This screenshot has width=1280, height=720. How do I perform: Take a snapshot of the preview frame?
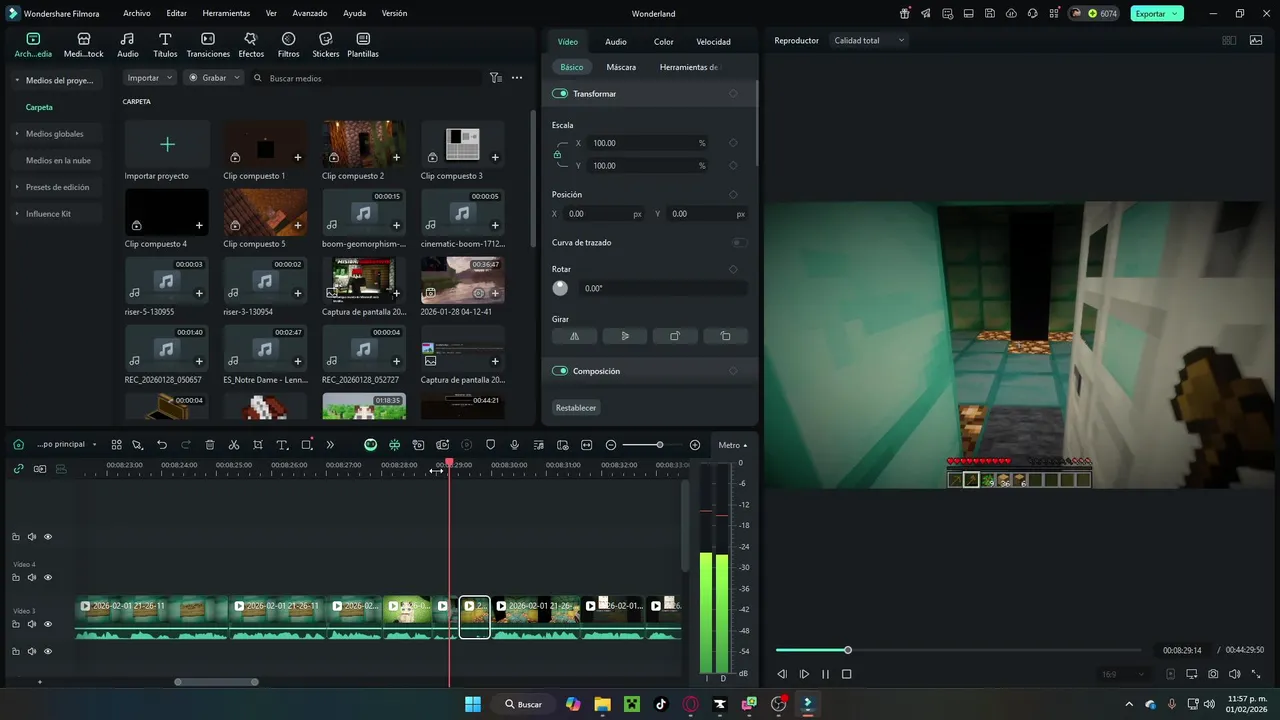(1213, 674)
